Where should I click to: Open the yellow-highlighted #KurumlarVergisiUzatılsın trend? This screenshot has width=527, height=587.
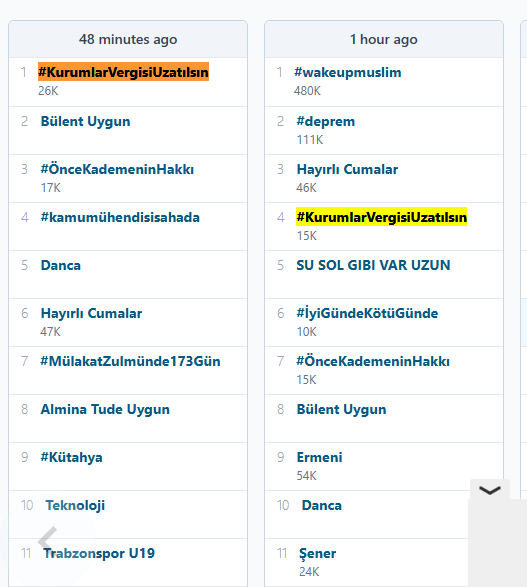tap(381, 217)
